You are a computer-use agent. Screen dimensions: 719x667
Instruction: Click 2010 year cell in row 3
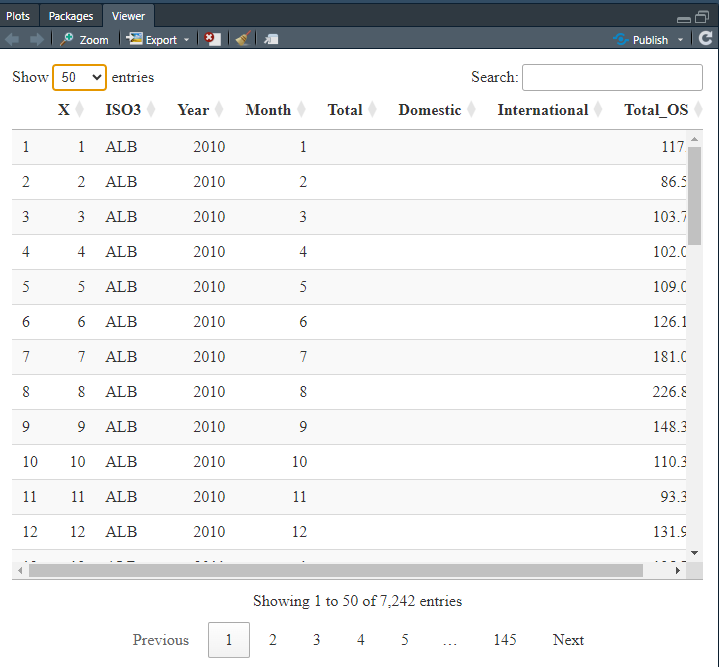point(209,217)
